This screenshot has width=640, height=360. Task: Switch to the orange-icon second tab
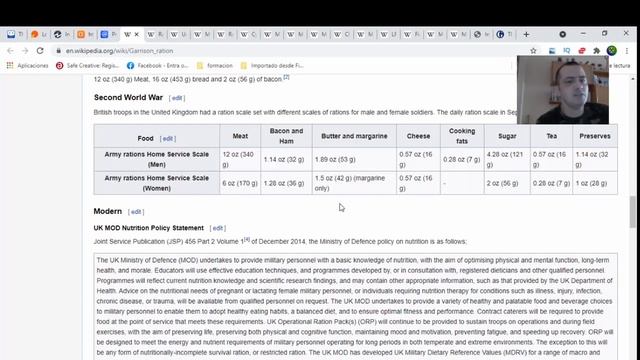[x=38, y=34]
